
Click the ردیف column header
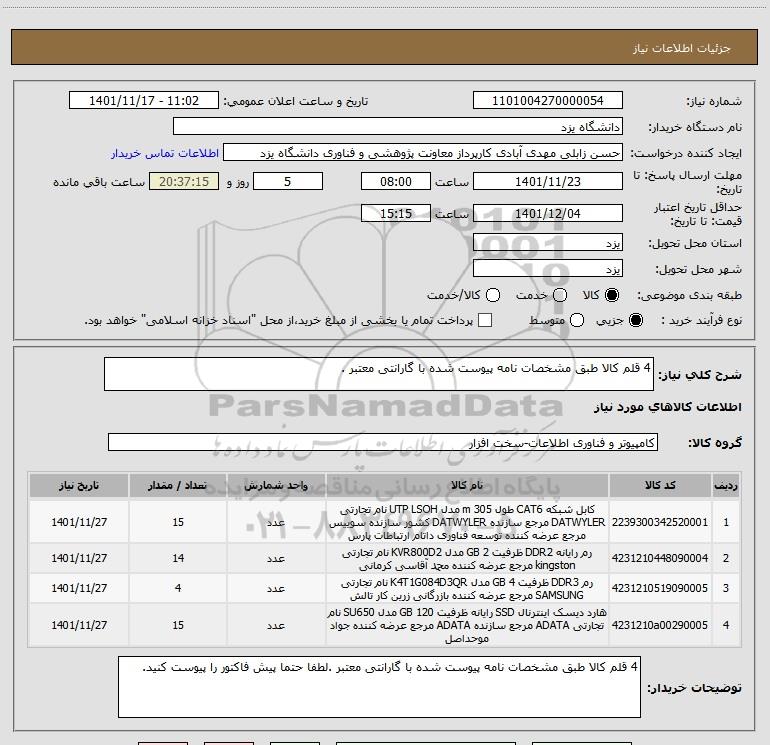(x=726, y=485)
